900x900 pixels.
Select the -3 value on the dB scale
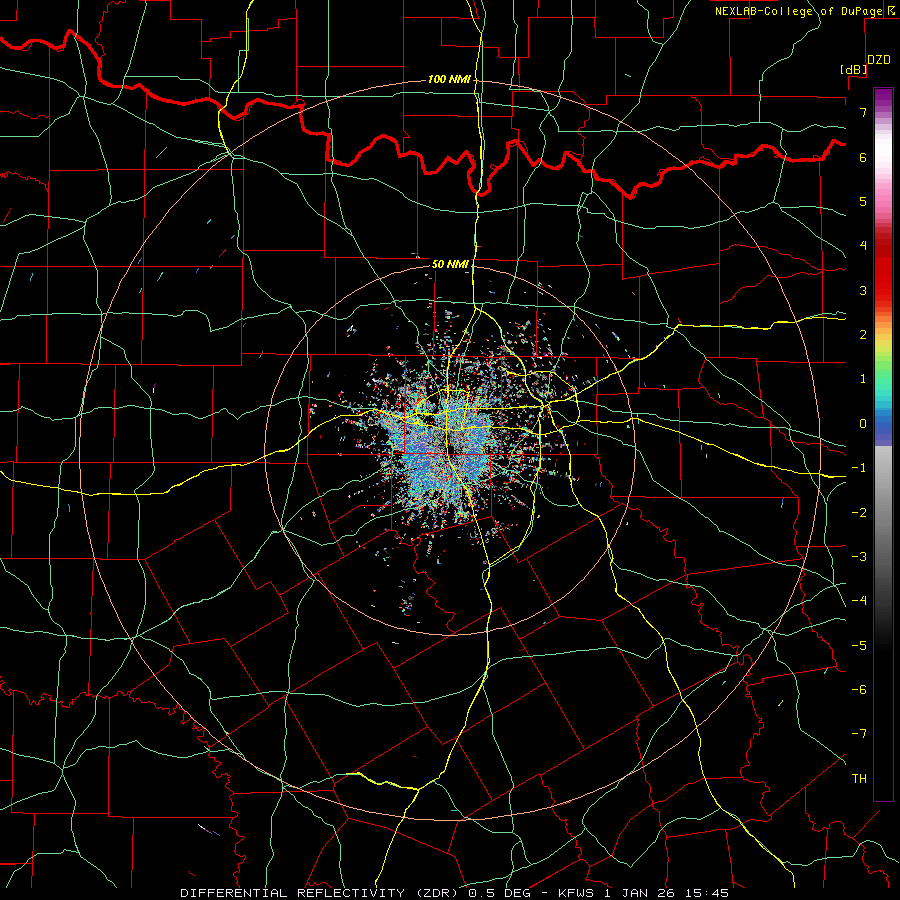click(859, 557)
